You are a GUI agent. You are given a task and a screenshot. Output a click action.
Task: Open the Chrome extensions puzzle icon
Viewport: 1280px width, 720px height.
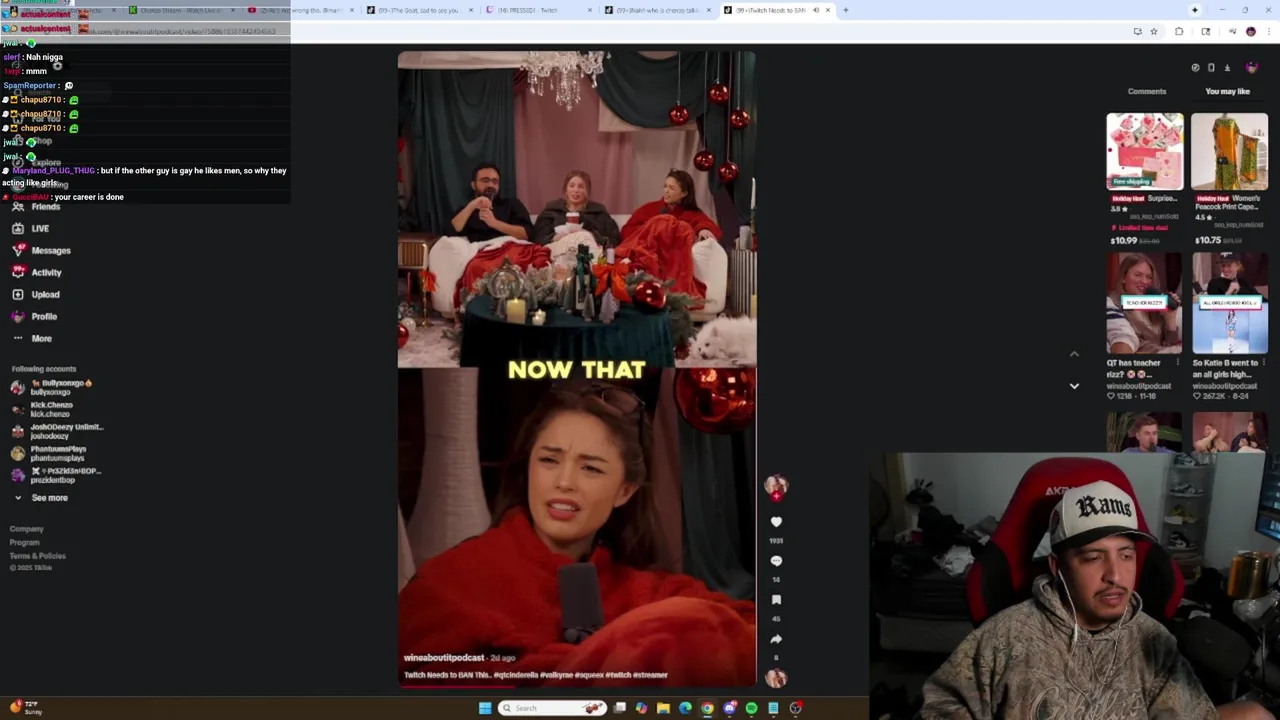(x=1179, y=32)
